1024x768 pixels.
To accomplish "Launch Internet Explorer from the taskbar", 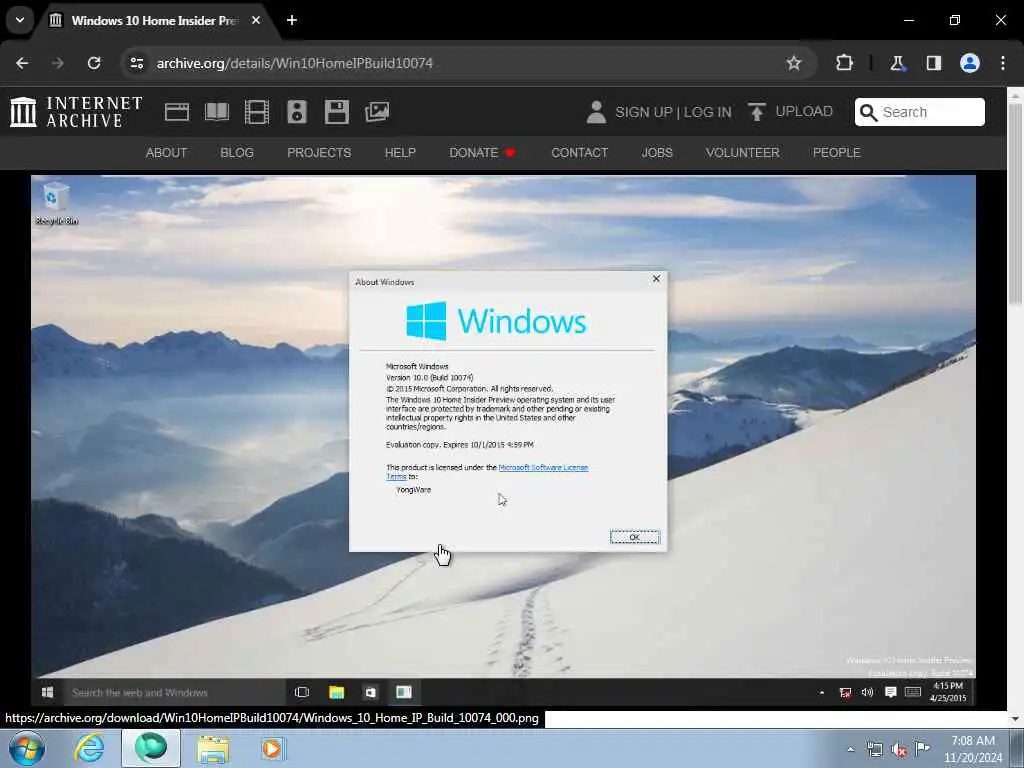I will click(x=89, y=748).
